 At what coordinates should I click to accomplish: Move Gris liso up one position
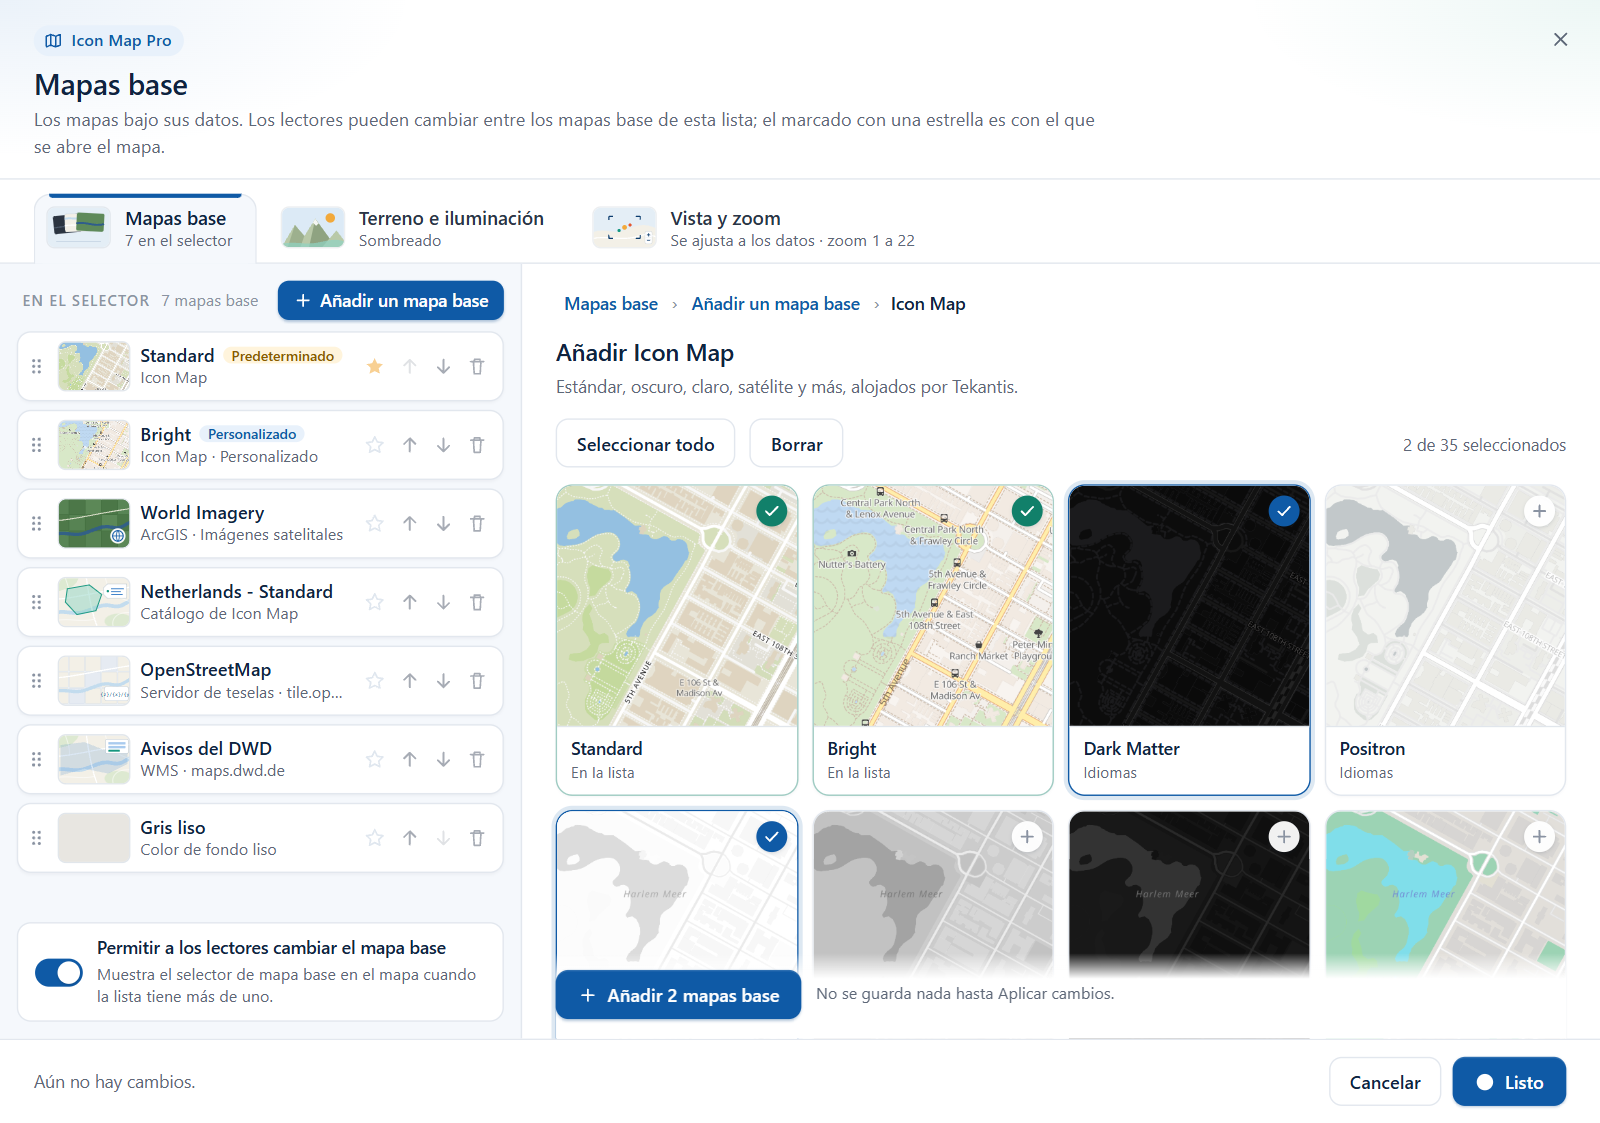pyautogui.click(x=410, y=838)
